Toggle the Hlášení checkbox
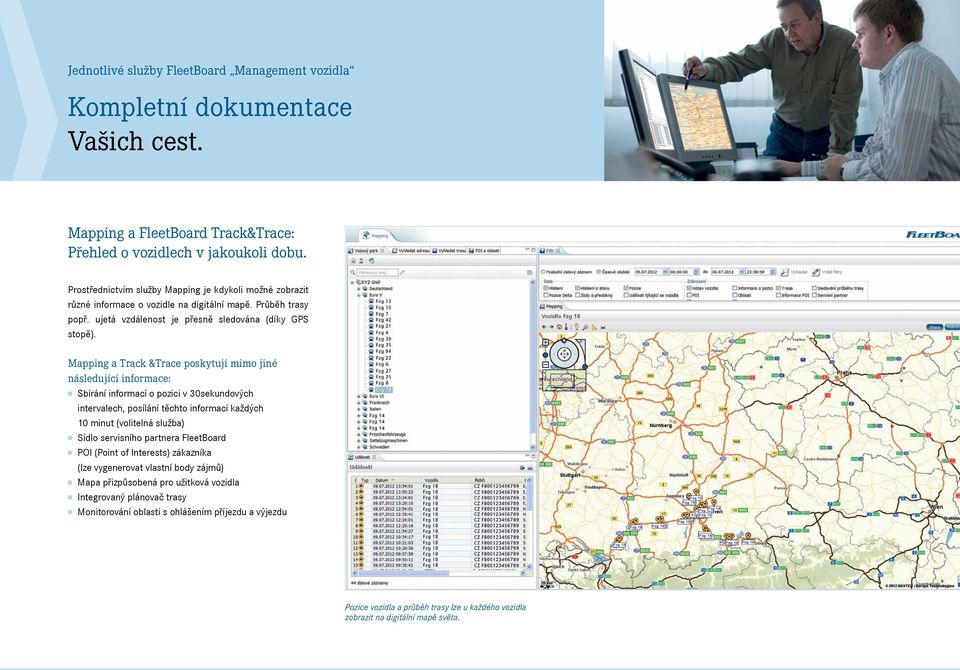The image size is (960, 670). pyautogui.click(x=546, y=288)
